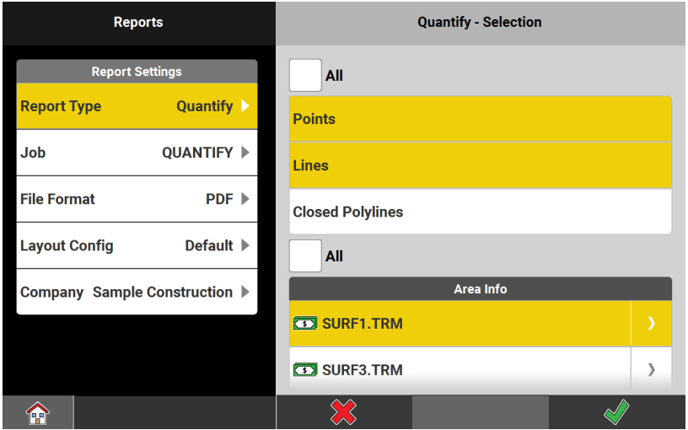Select the Closed Polylines row
Viewport: 688px width, 430px height.
[480, 212]
